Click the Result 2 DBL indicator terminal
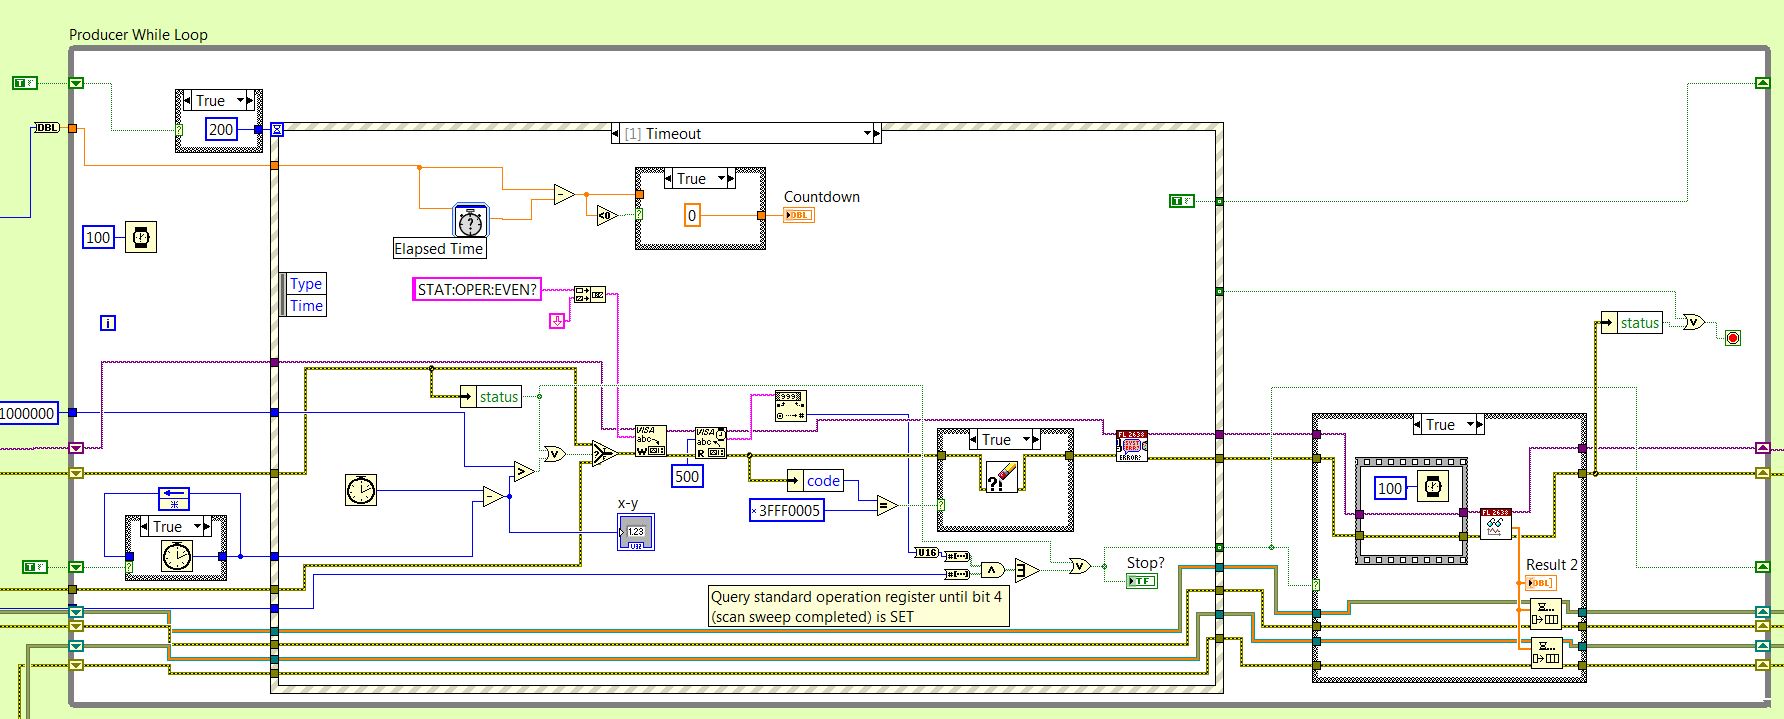1784x719 pixels. pyautogui.click(x=1541, y=583)
